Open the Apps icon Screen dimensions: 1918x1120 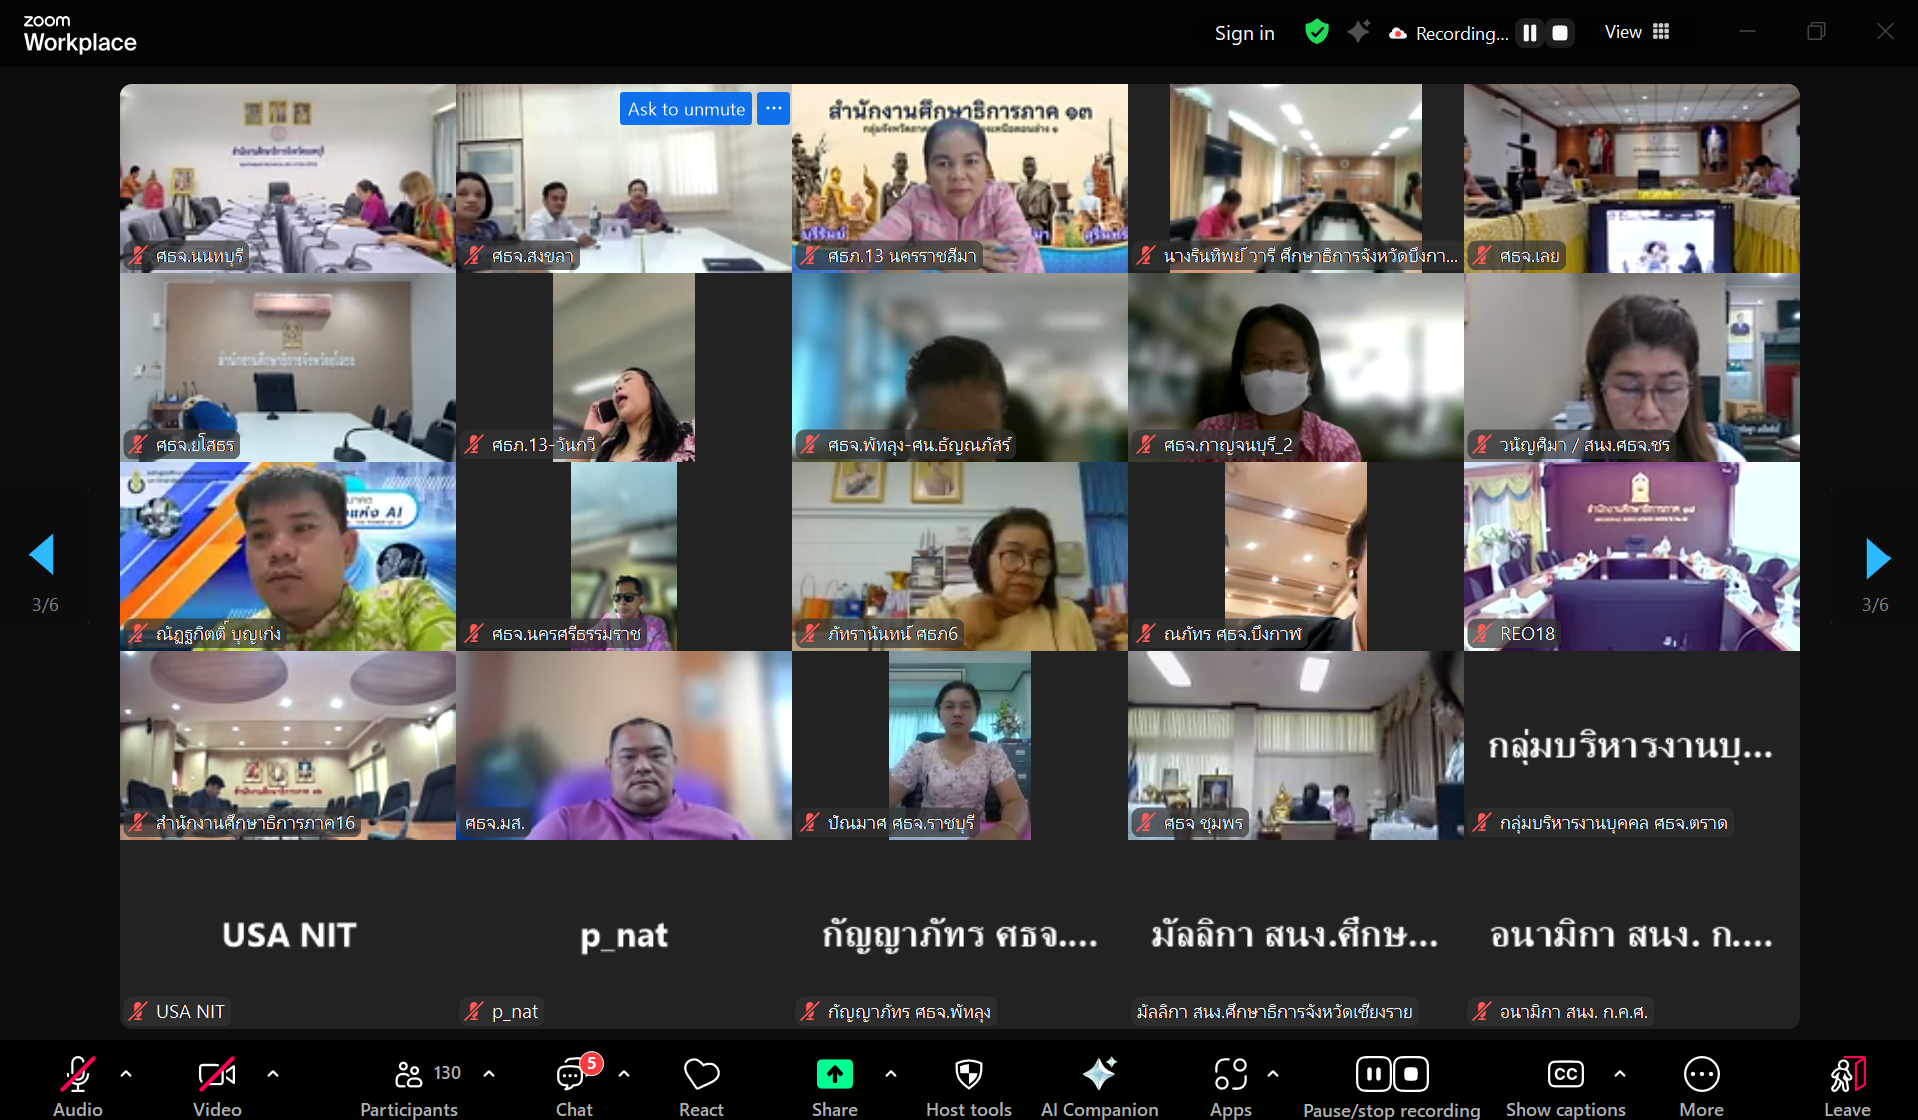1230,1075
